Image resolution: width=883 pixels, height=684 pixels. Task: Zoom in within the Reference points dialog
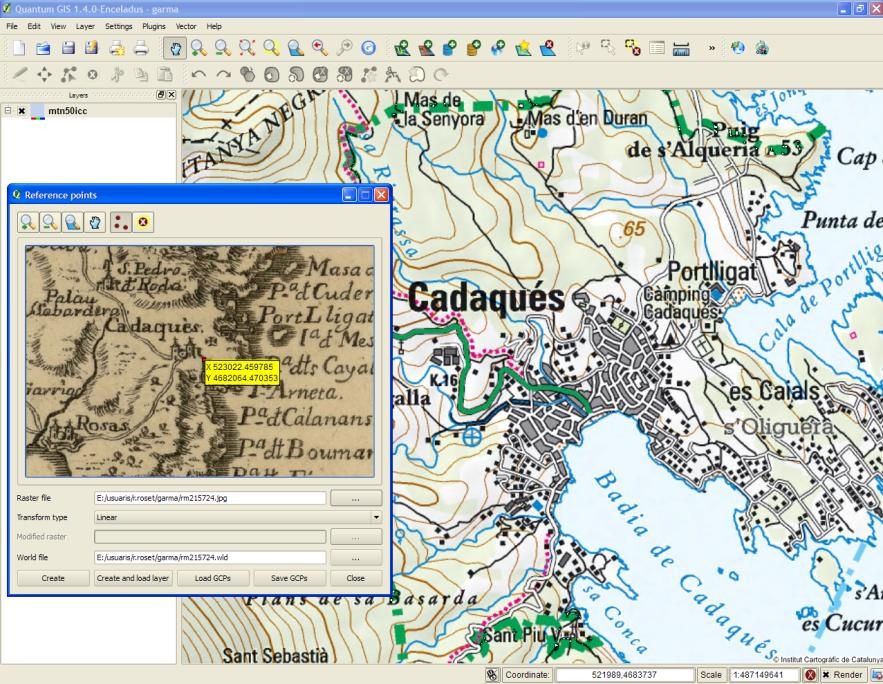click(x=28, y=222)
